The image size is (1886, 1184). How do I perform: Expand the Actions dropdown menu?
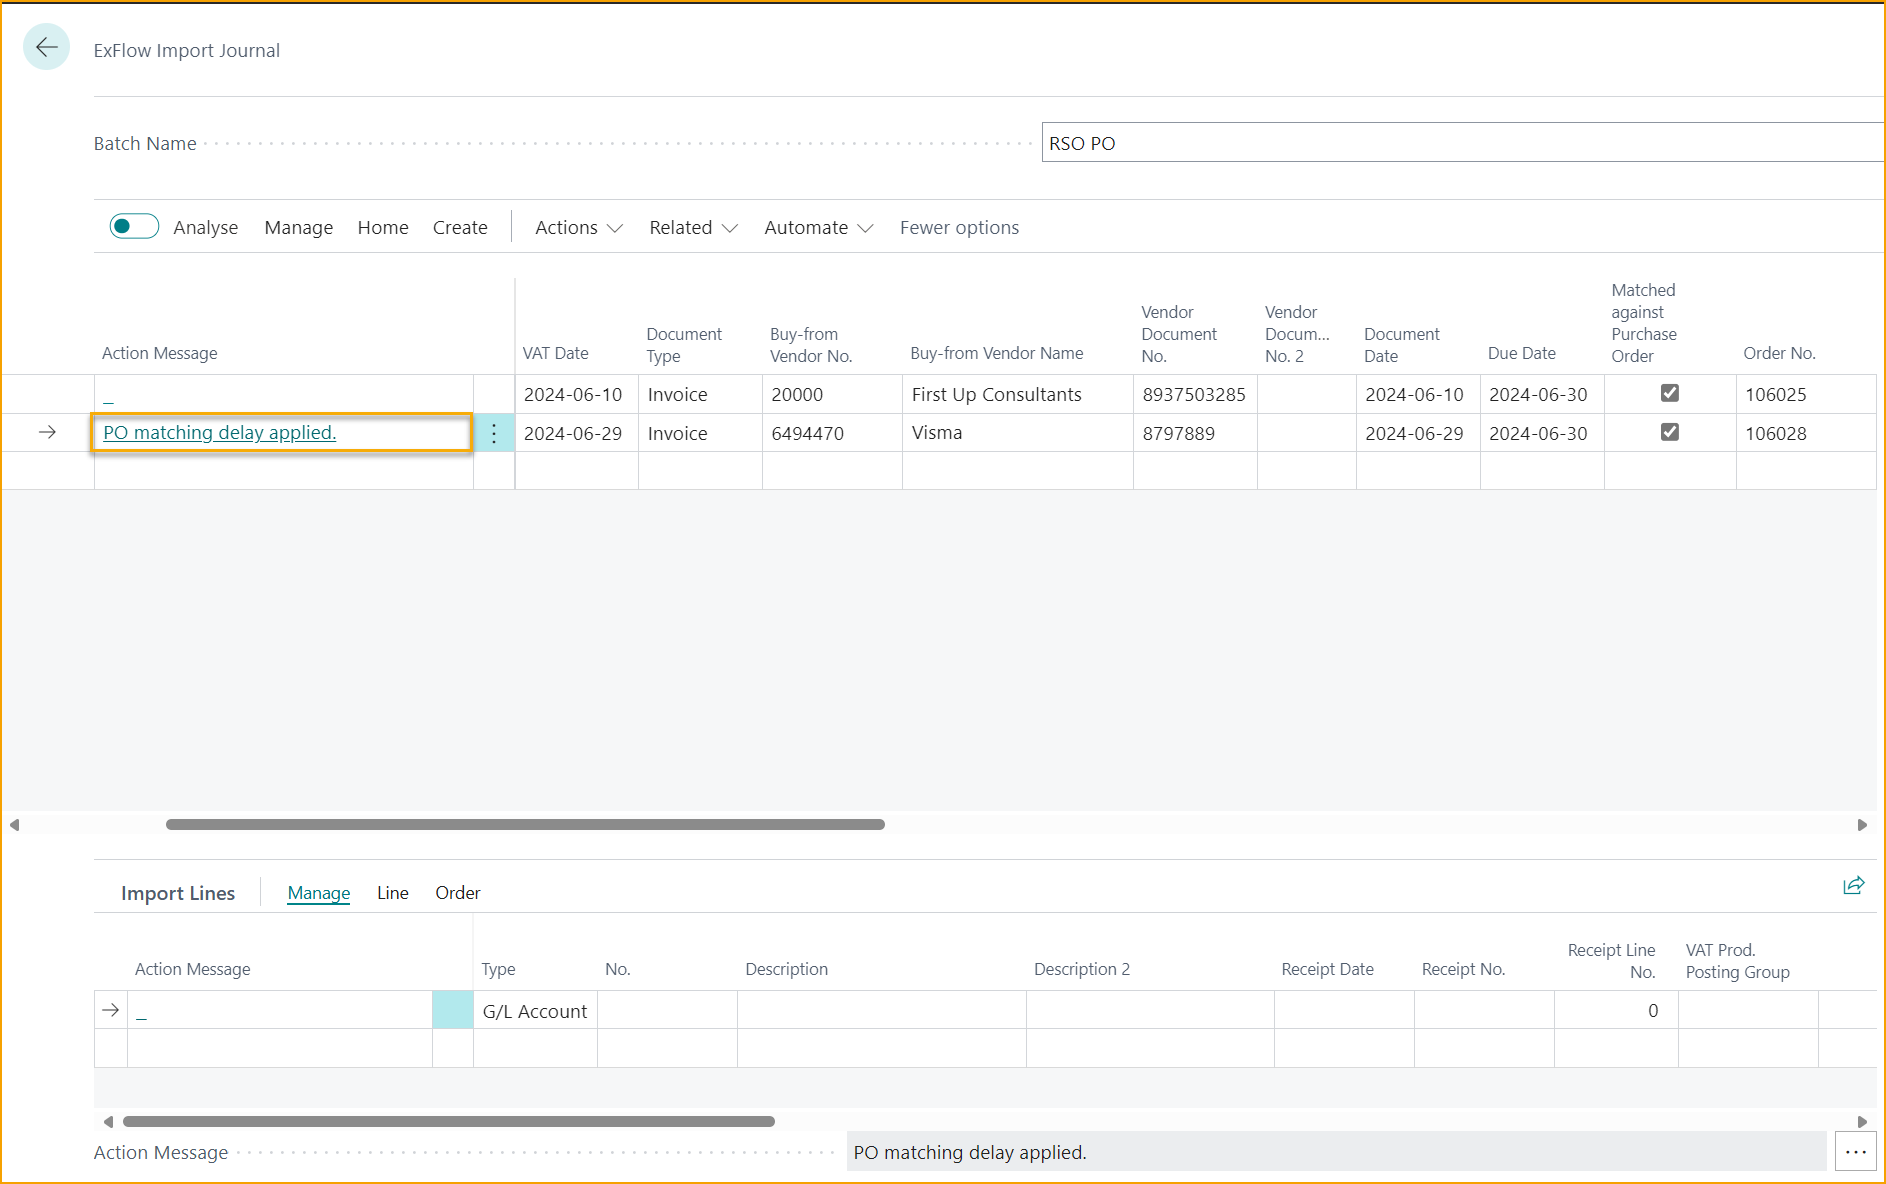pyautogui.click(x=578, y=228)
